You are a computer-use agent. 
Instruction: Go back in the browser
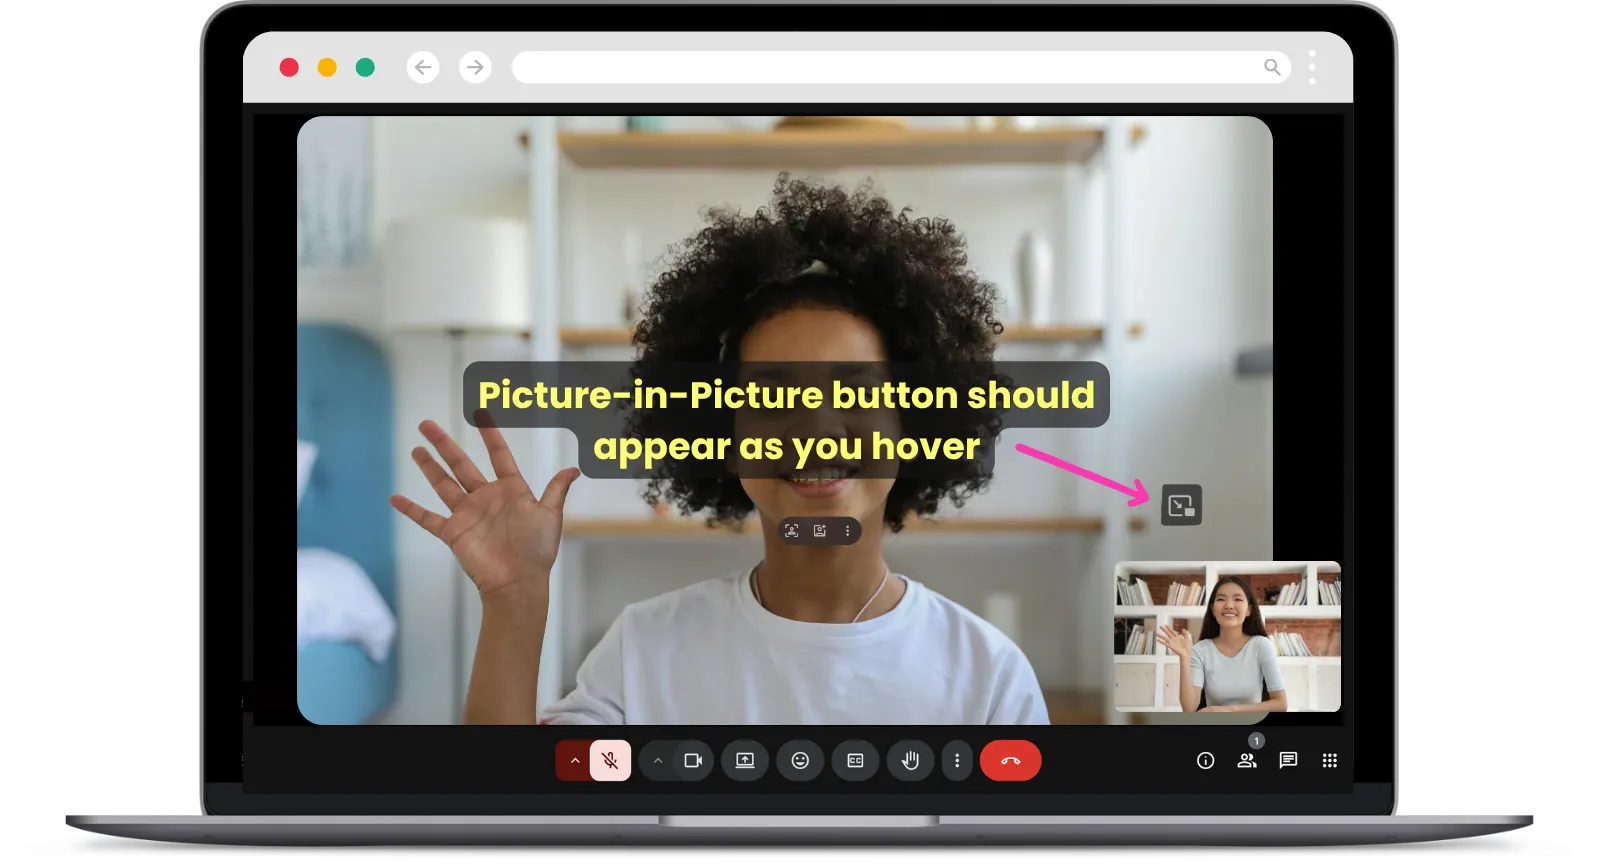click(423, 67)
